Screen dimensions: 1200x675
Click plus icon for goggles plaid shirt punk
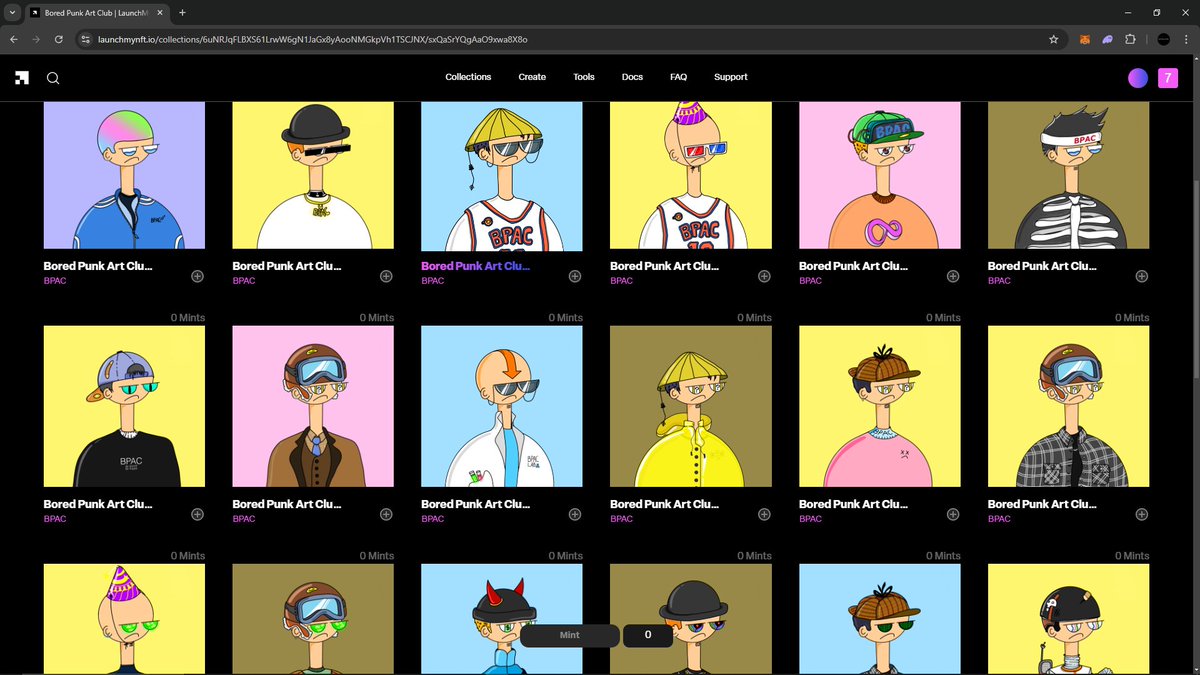[1141, 514]
